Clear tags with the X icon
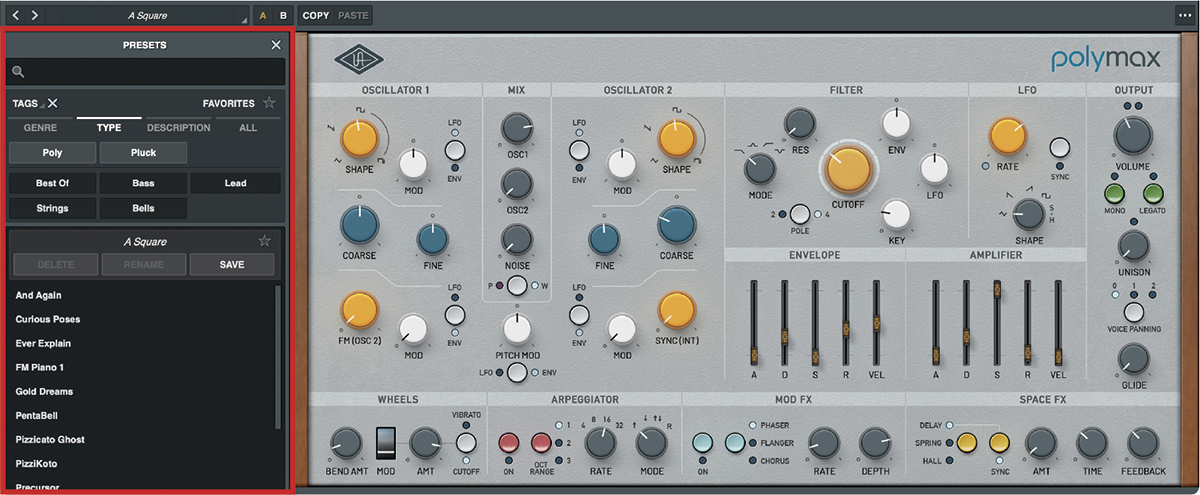 [53, 103]
